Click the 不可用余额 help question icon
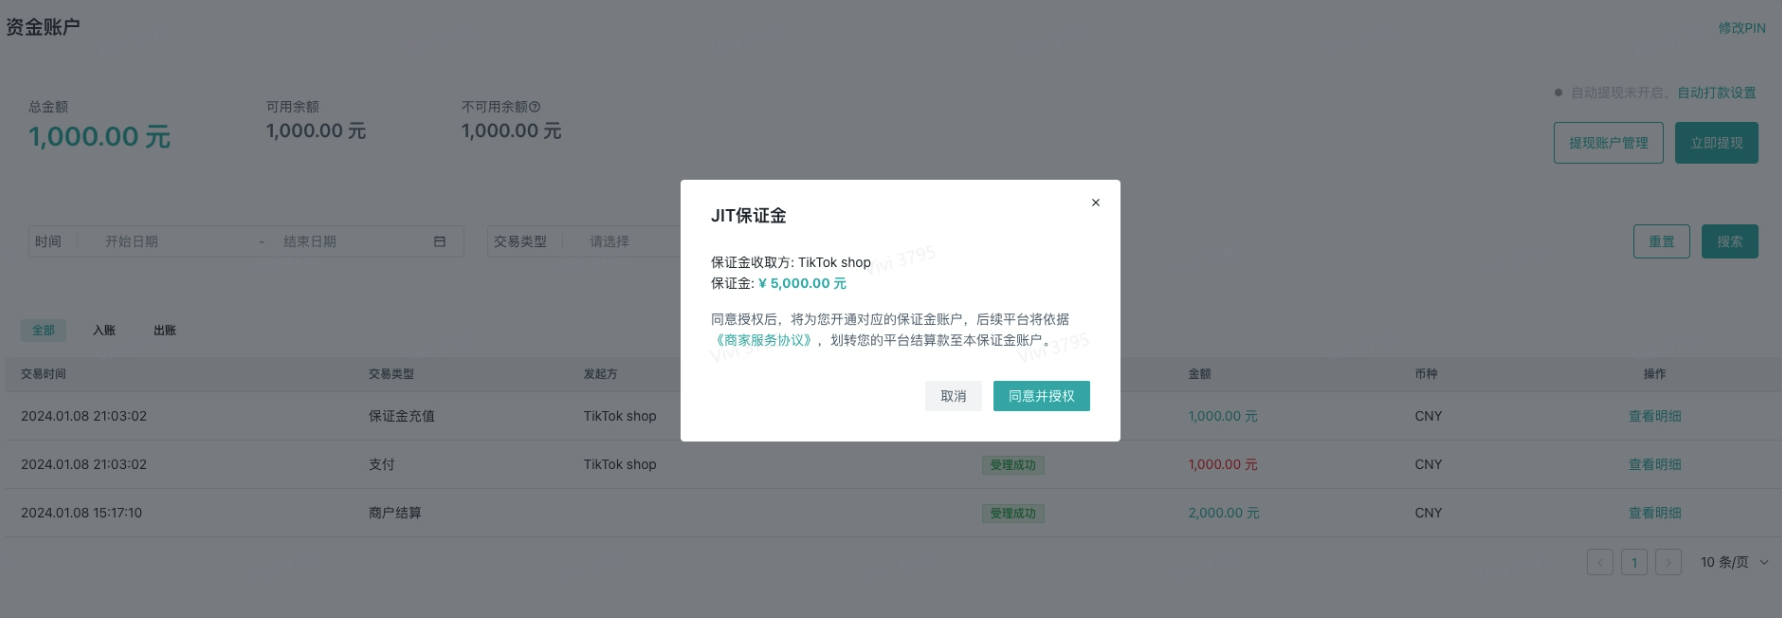The height and width of the screenshot is (618, 1782). pyautogui.click(x=534, y=107)
